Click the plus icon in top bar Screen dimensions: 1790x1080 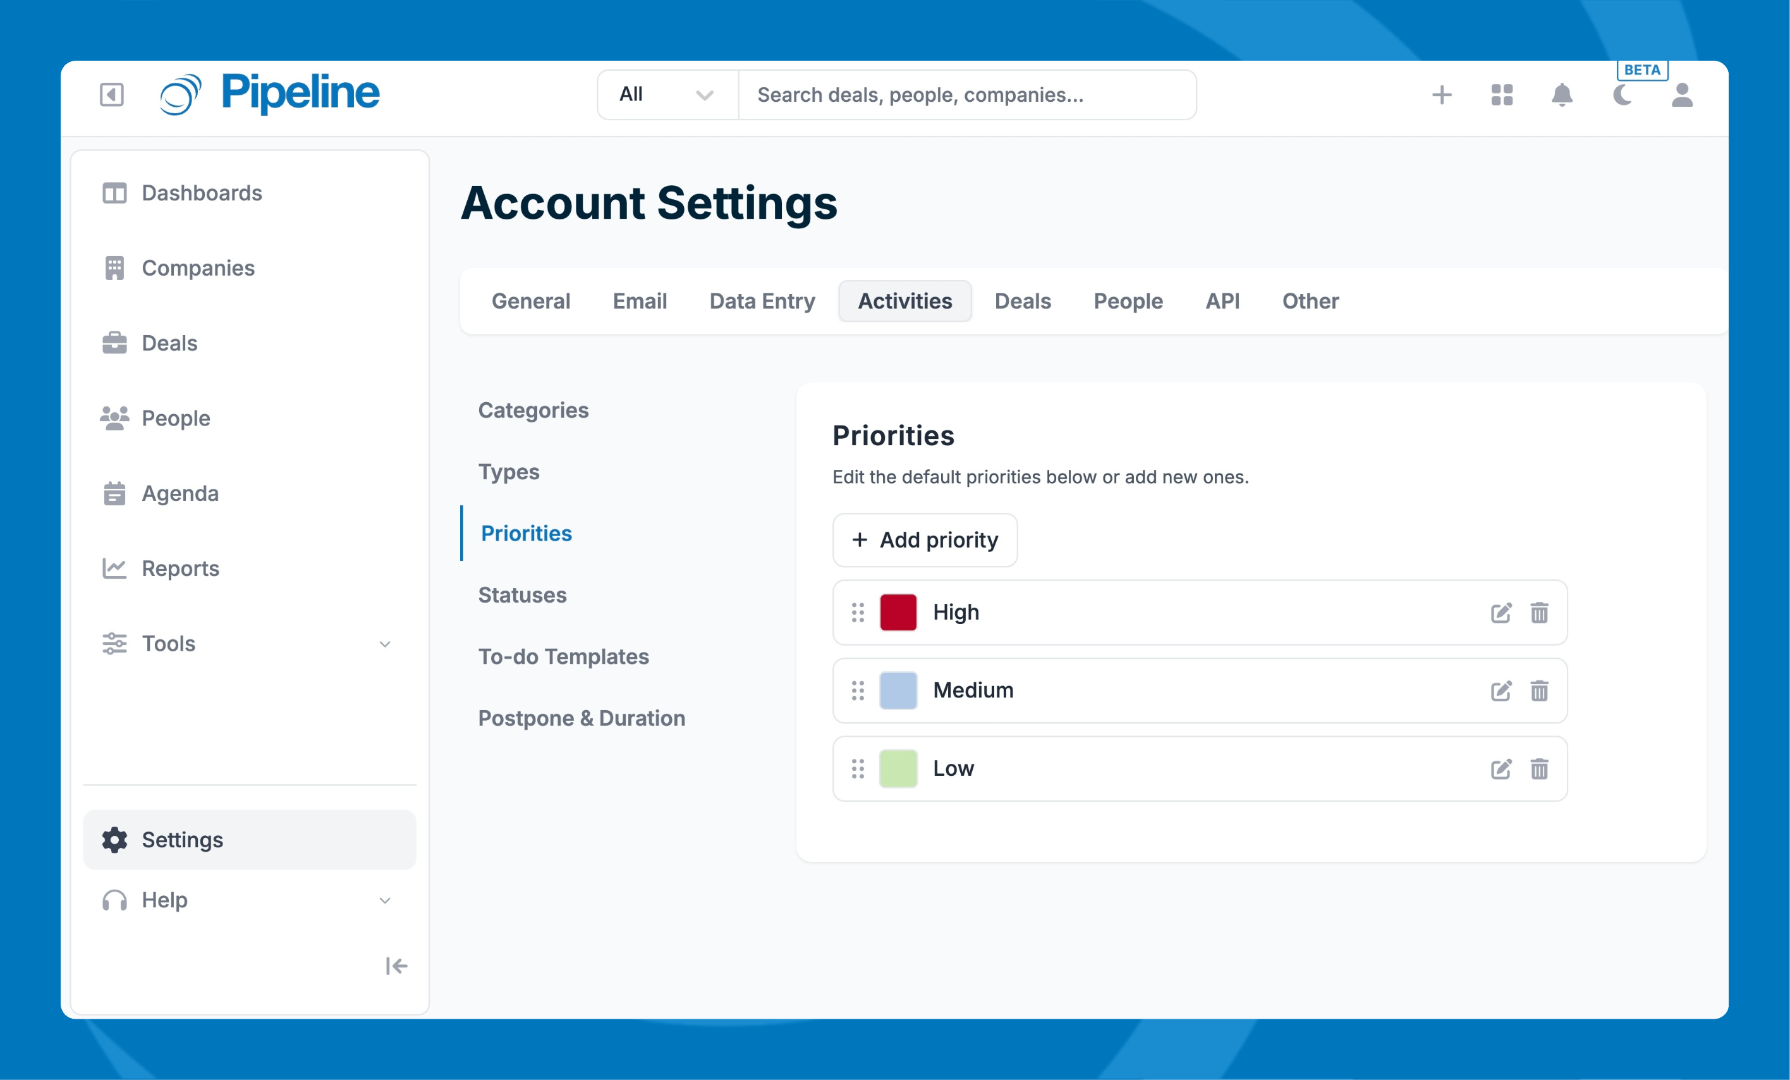[x=1442, y=95]
